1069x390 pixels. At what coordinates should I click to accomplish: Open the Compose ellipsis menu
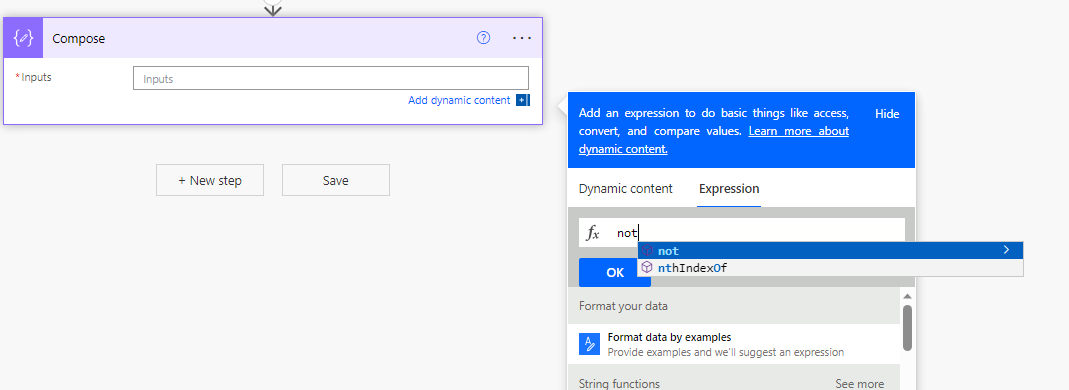[x=522, y=38]
